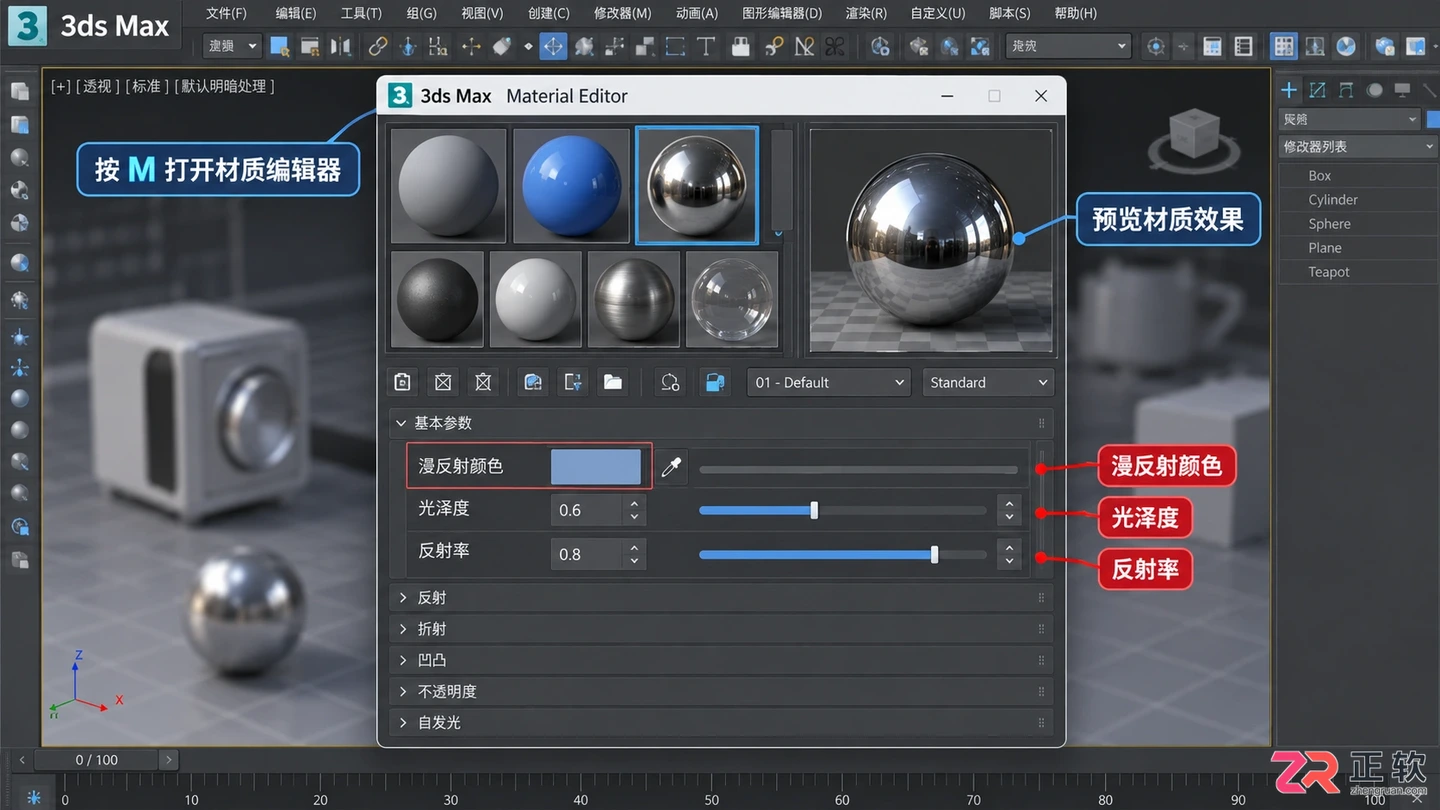
Task: Open the Hierarchy command panel tab
Action: click(1346, 90)
